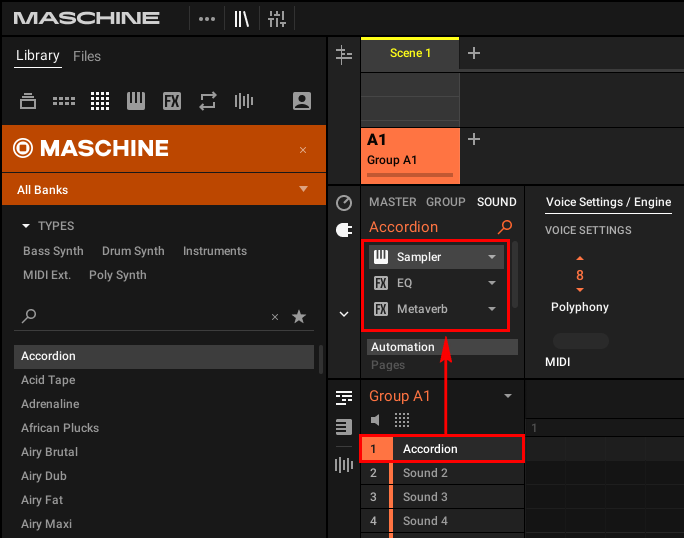Click the Accordion quick browse magnifier
Screen dimensions: 684x538
tap(505, 226)
